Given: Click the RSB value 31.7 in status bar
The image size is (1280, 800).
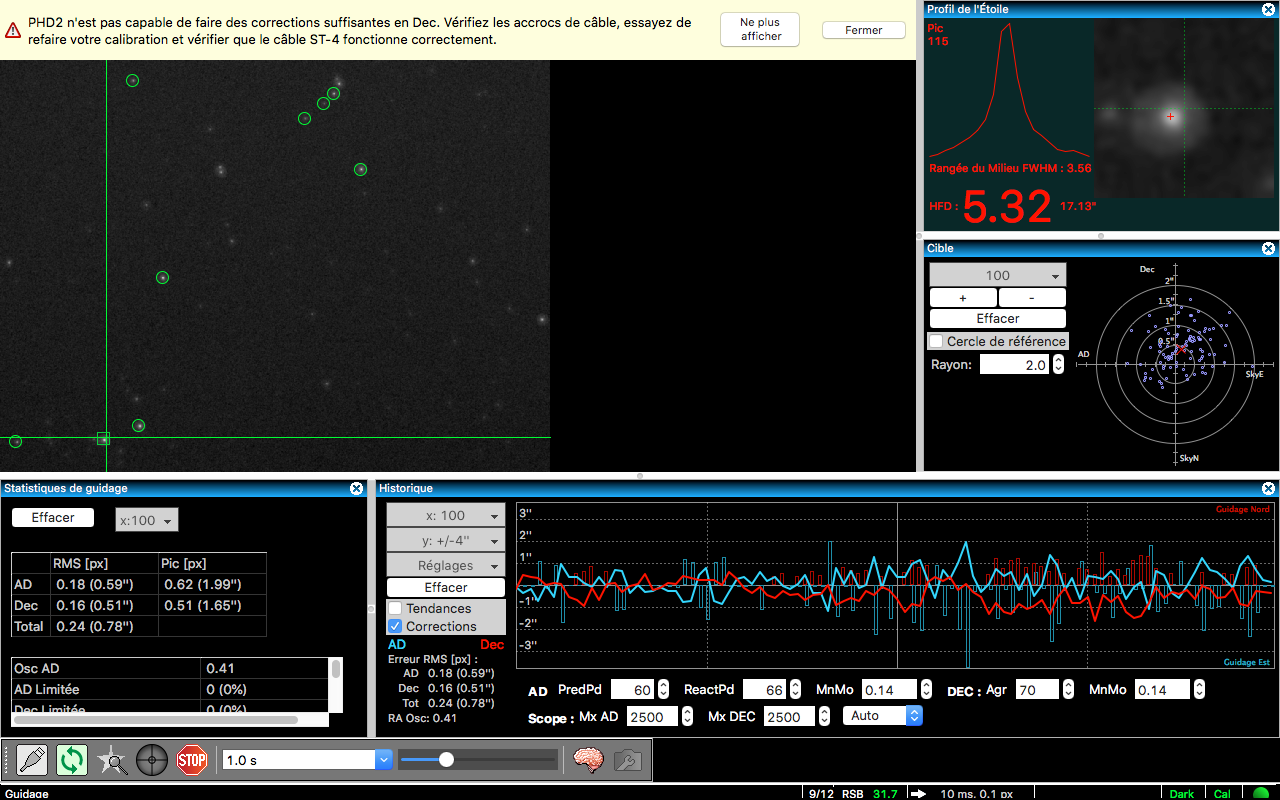Looking at the screenshot, I should [x=885, y=794].
